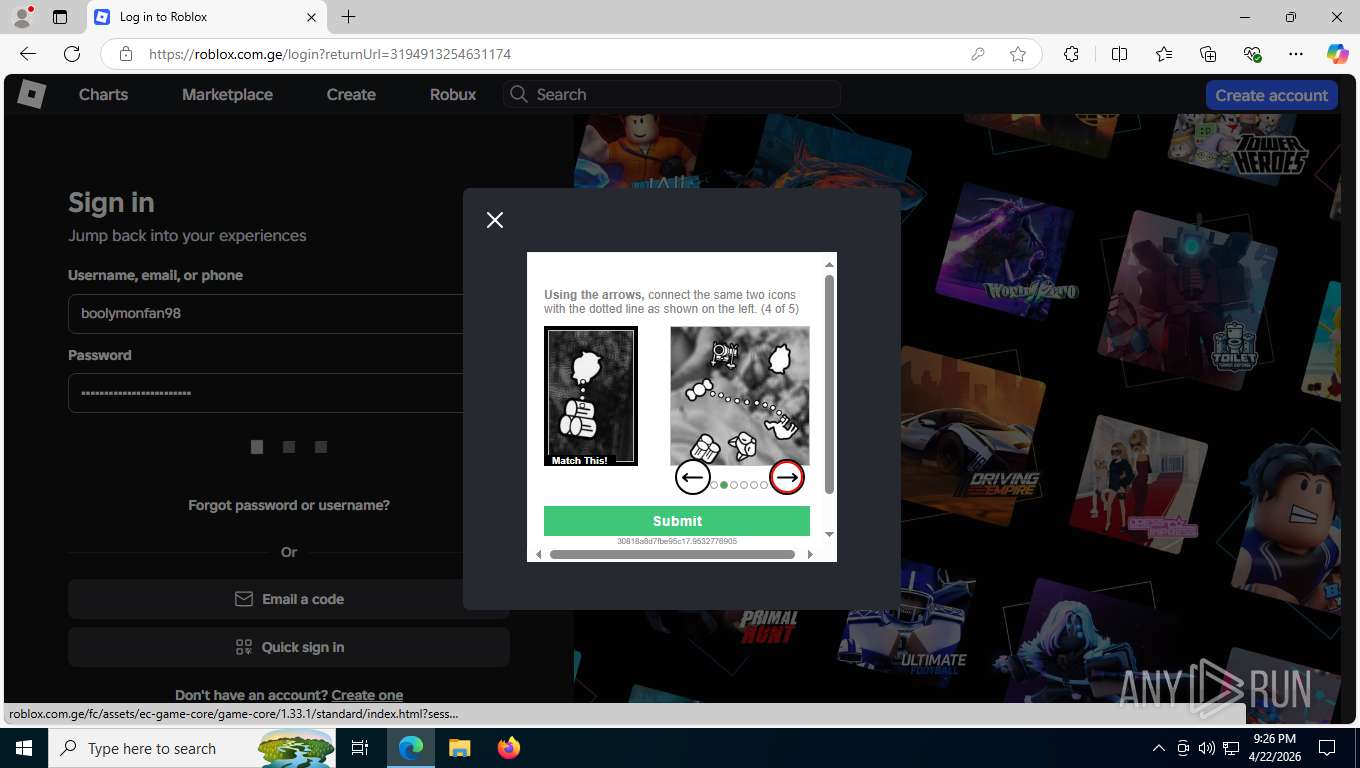Image resolution: width=1360 pixels, height=768 pixels.
Task: Open tab actions menu icon
Action: click(x=60, y=17)
